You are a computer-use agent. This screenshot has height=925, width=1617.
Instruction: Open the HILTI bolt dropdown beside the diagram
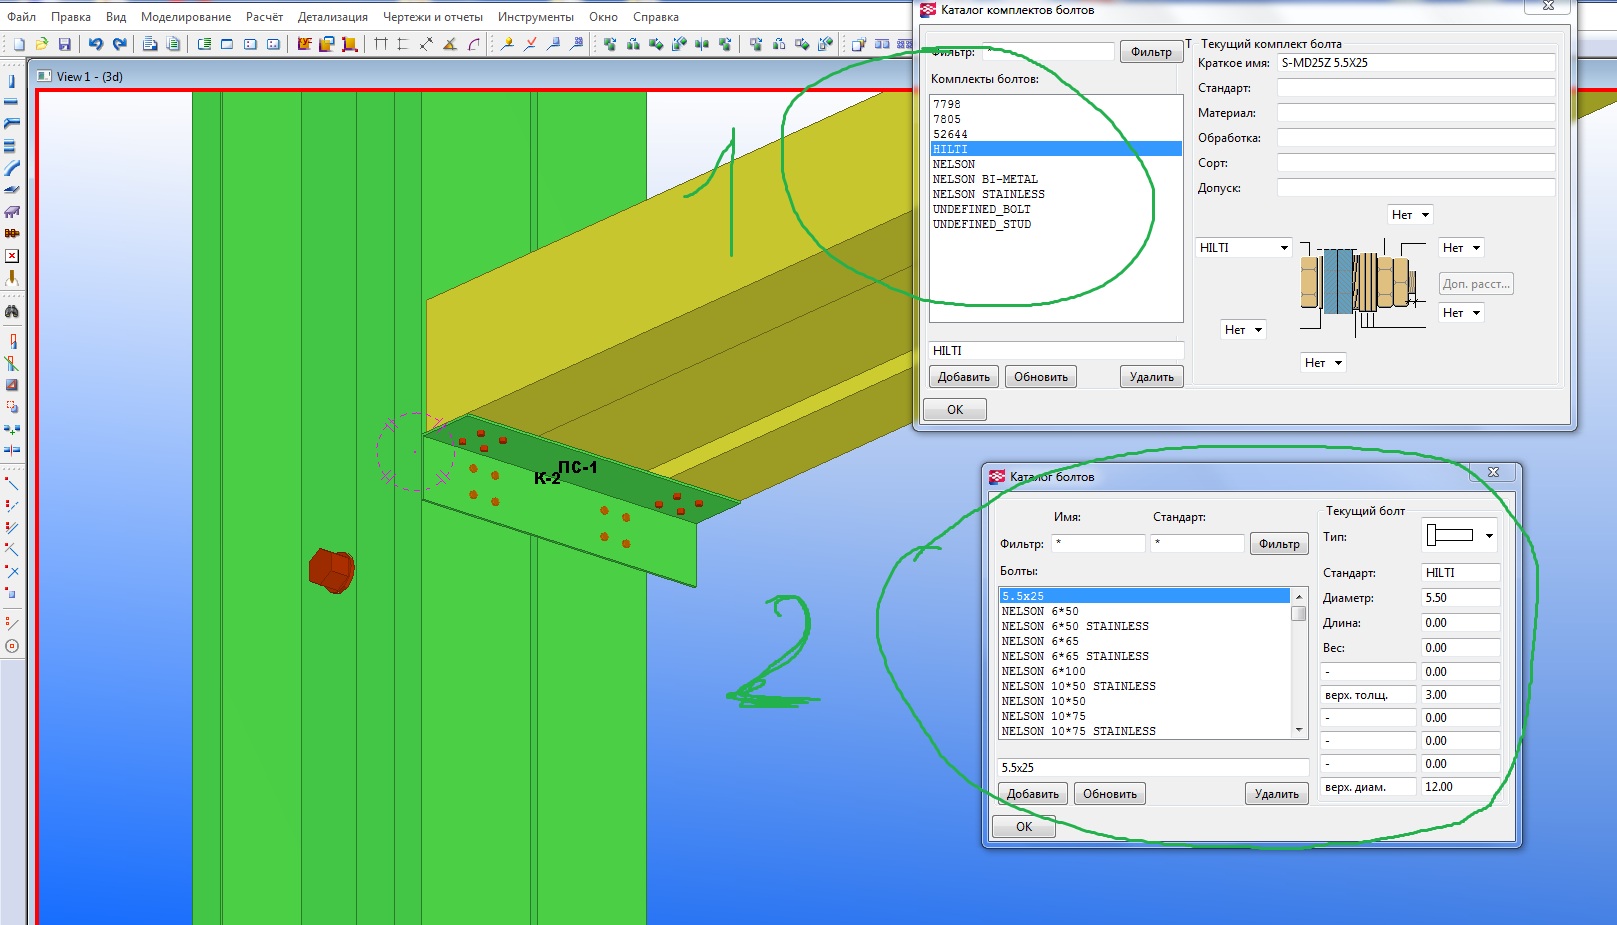pos(1244,248)
